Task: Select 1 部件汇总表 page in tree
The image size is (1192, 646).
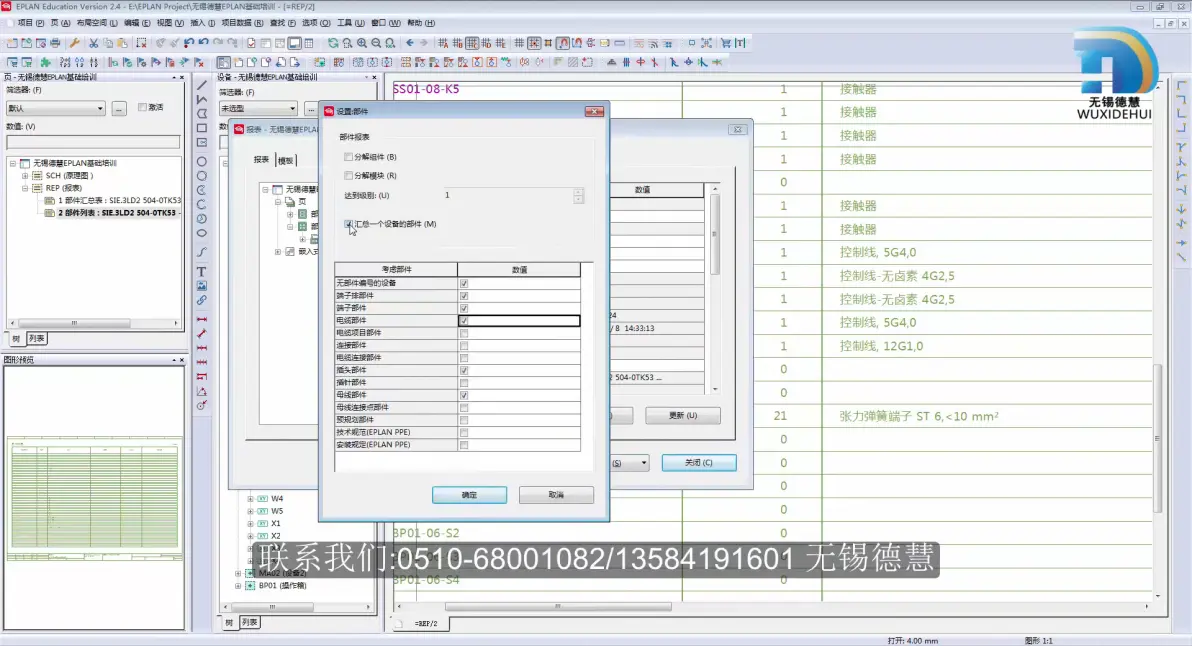Action: click(x=119, y=201)
